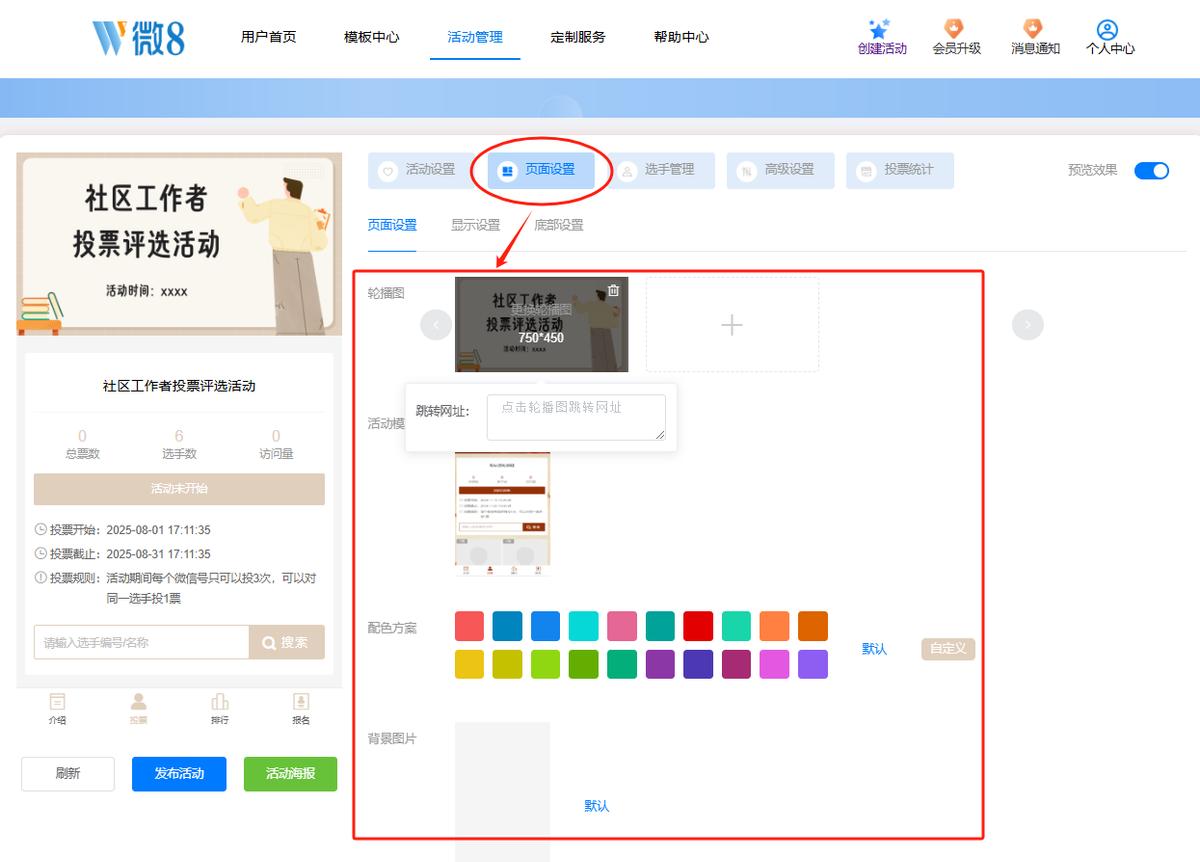Open 显示设置 sub-tab
This screenshot has height=862, width=1200.
click(475, 225)
